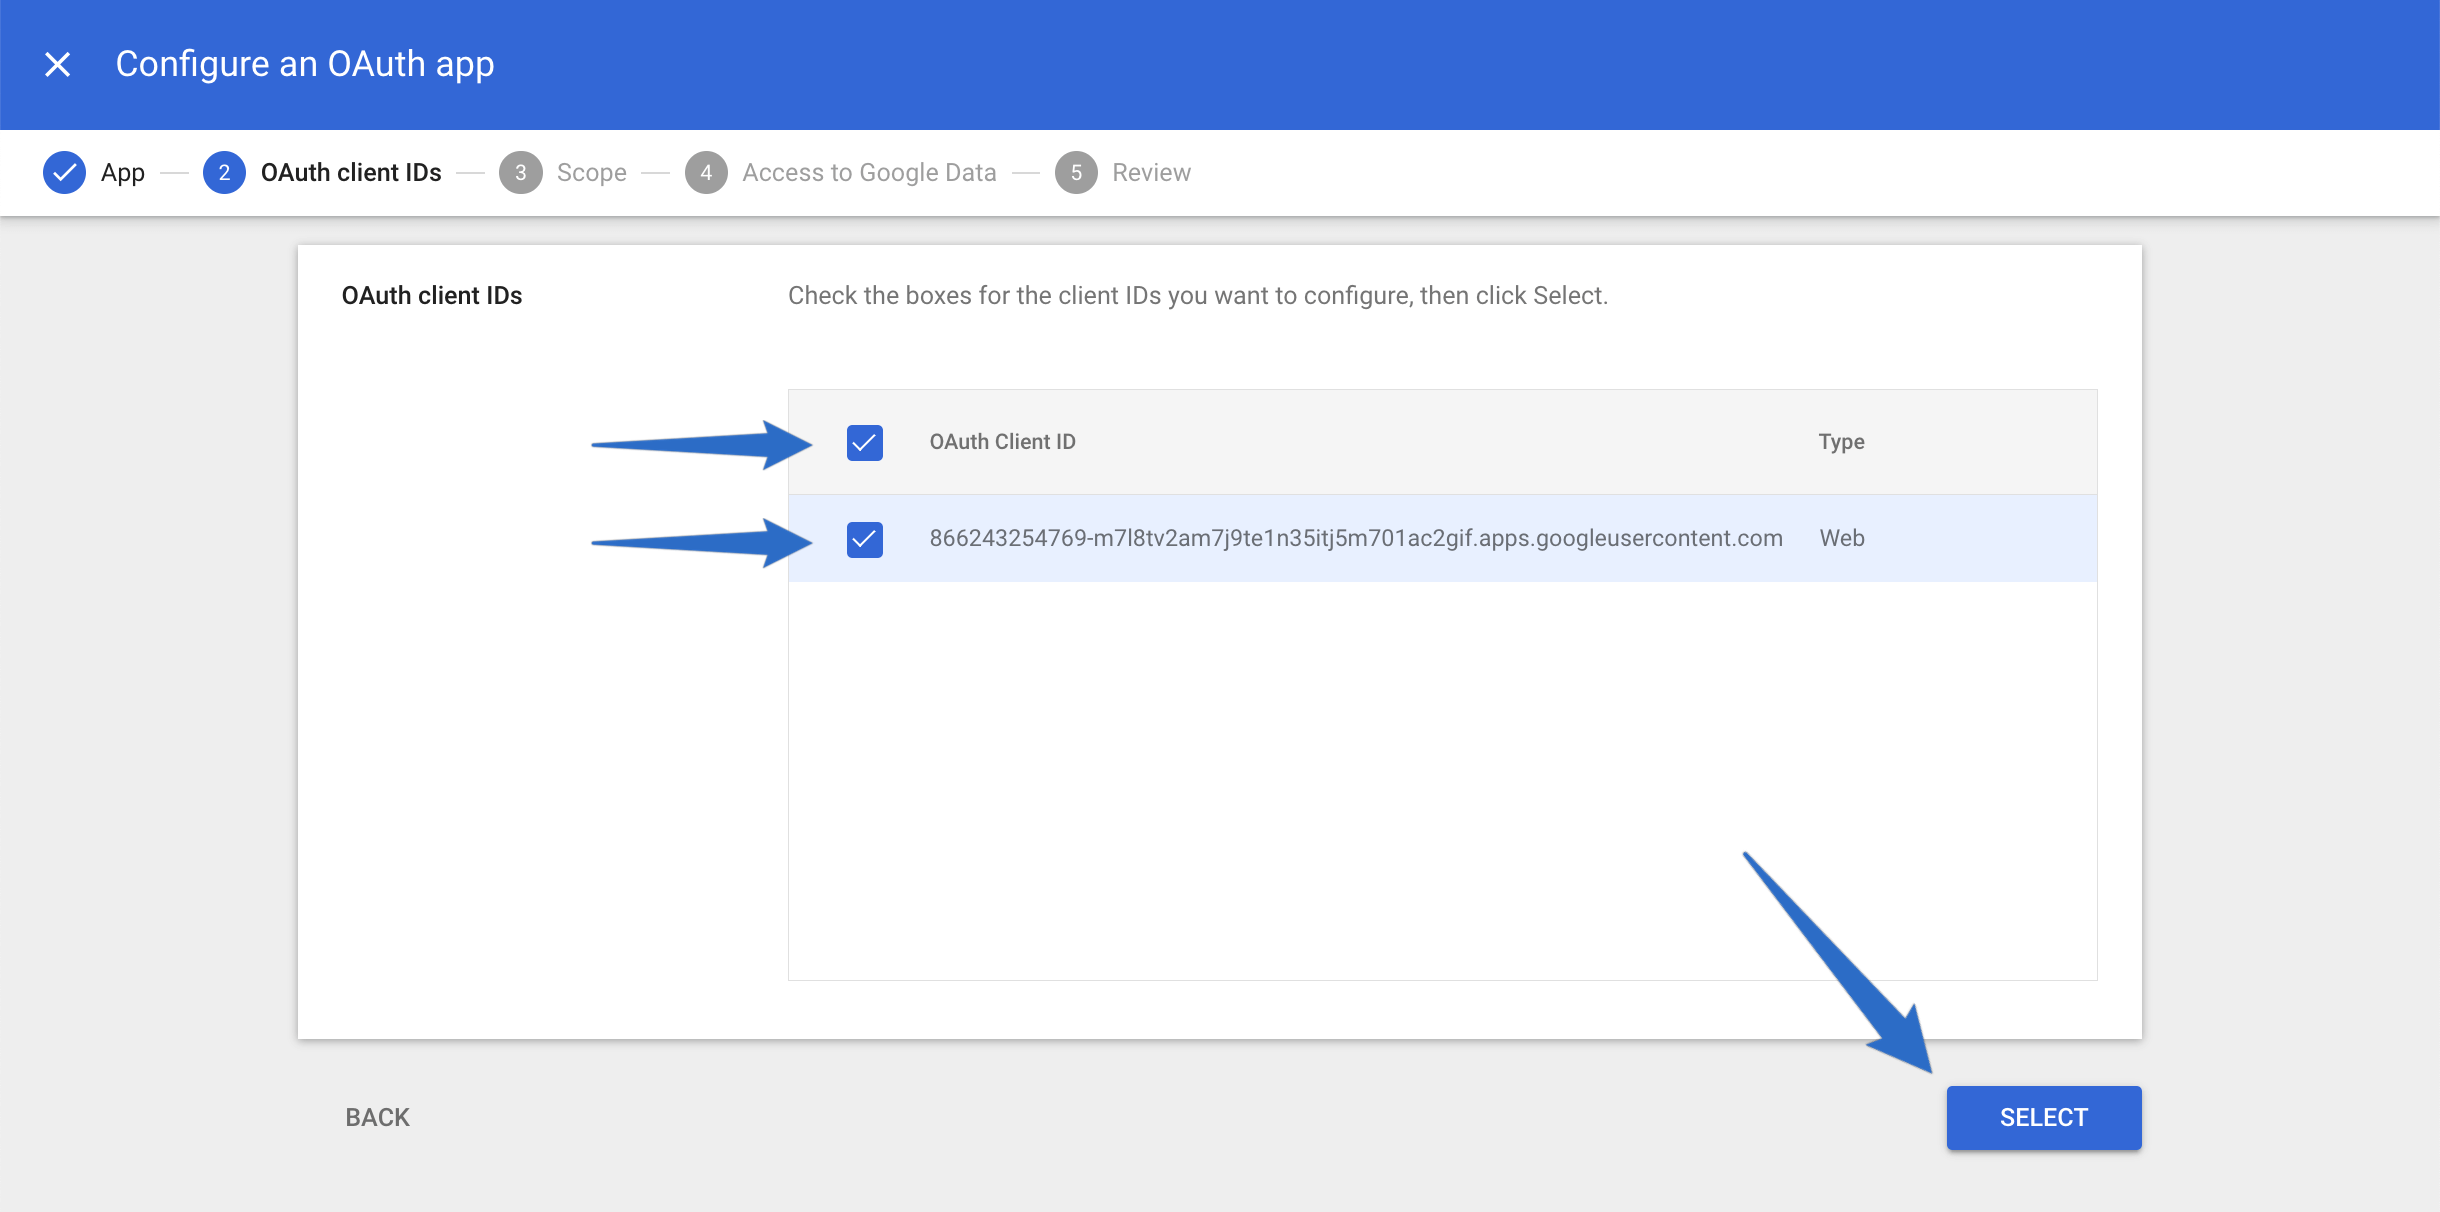Select the googleusercontent.com client ID text
The height and width of the screenshot is (1212, 2440).
click(1356, 539)
